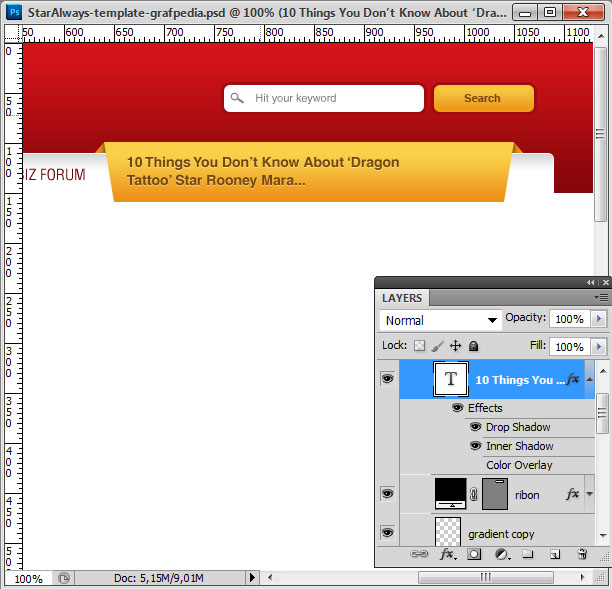This screenshot has width=612, height=589.
Task: Click Layers panel scrollbar up arrow
Action: click(x=603, y=370)
